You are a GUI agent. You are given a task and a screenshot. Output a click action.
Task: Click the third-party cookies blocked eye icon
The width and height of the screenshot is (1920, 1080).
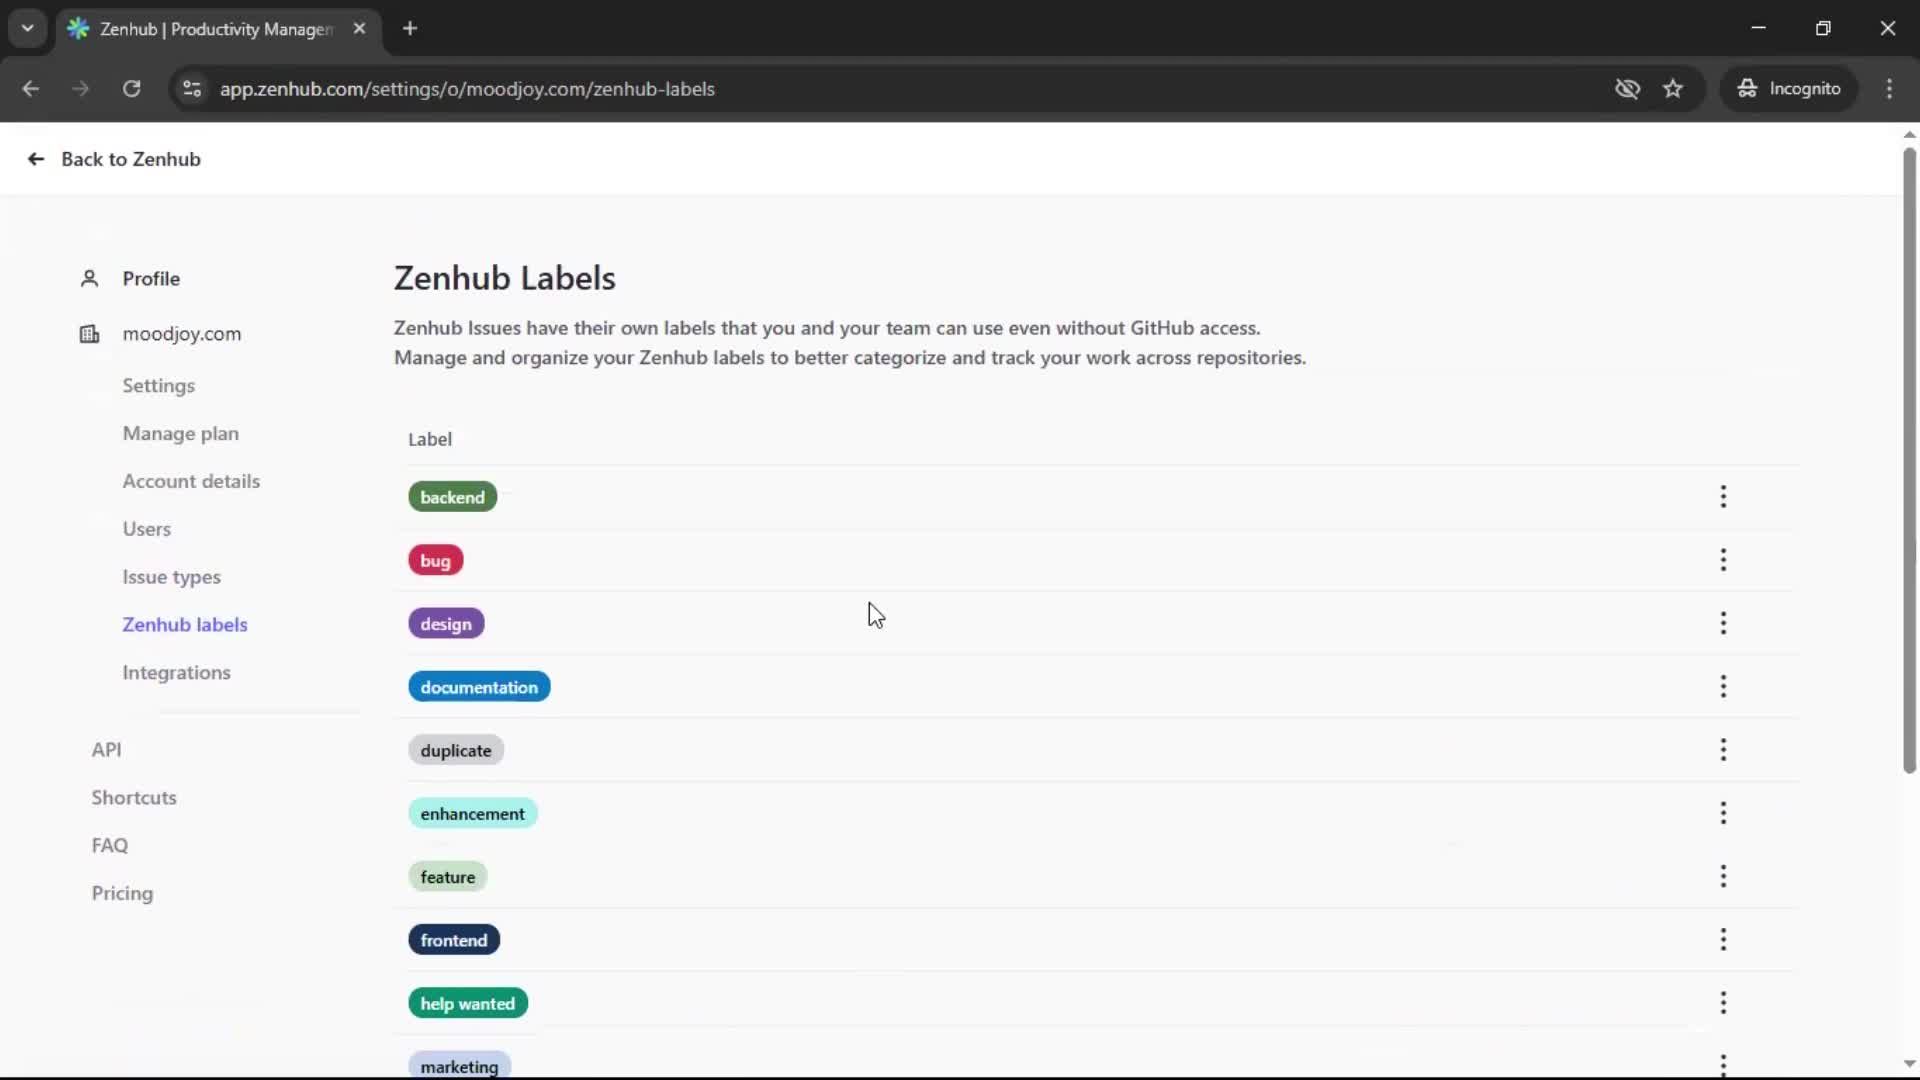tap(1628, 89)
